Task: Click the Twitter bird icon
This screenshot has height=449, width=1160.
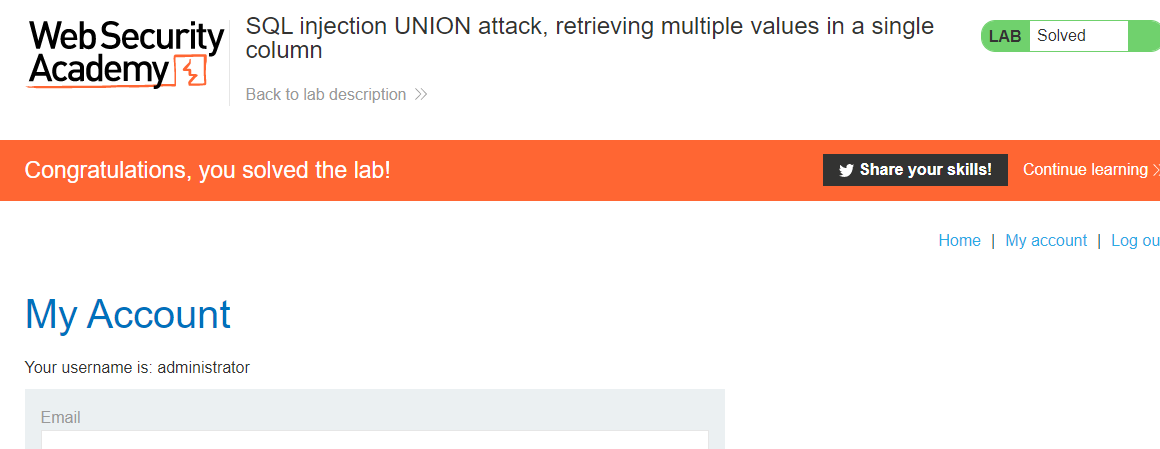Action: [846, 170]
